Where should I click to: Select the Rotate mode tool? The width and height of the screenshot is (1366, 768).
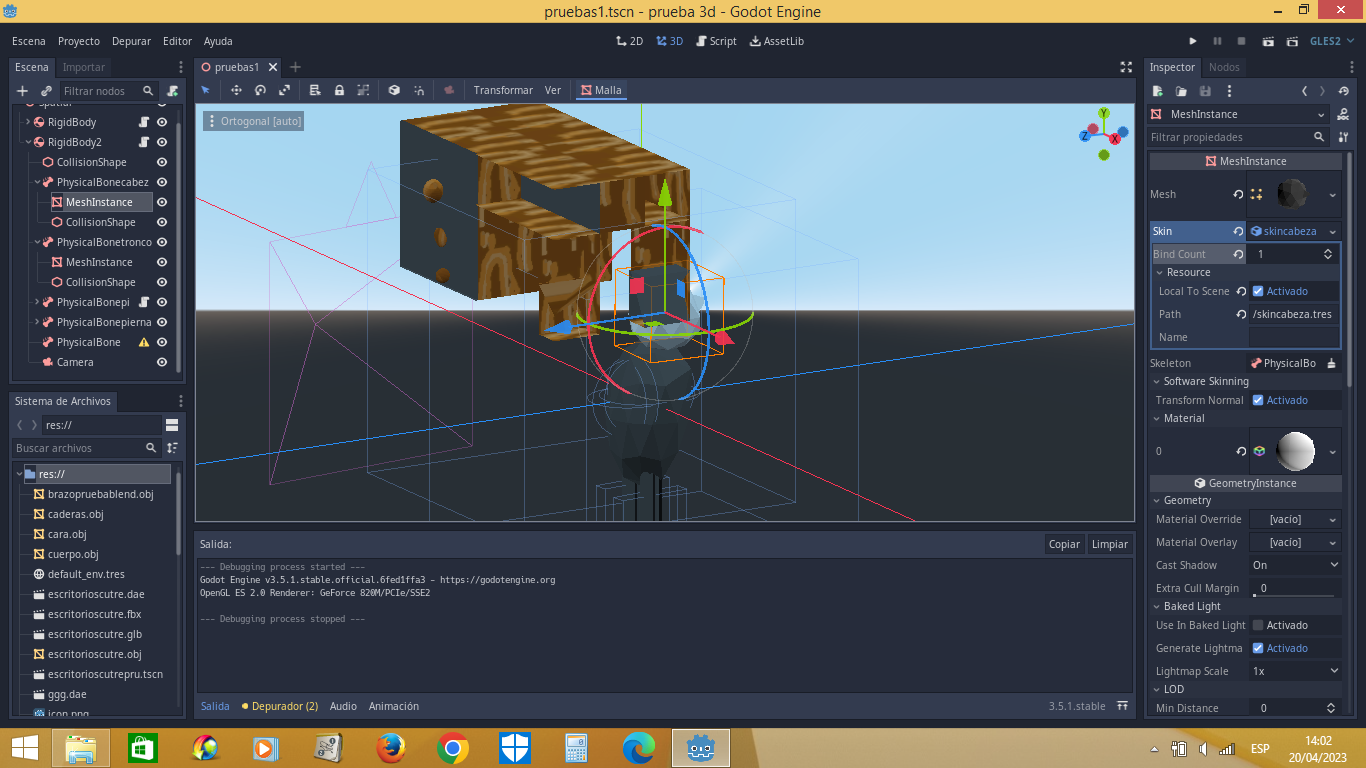(260, 90)
